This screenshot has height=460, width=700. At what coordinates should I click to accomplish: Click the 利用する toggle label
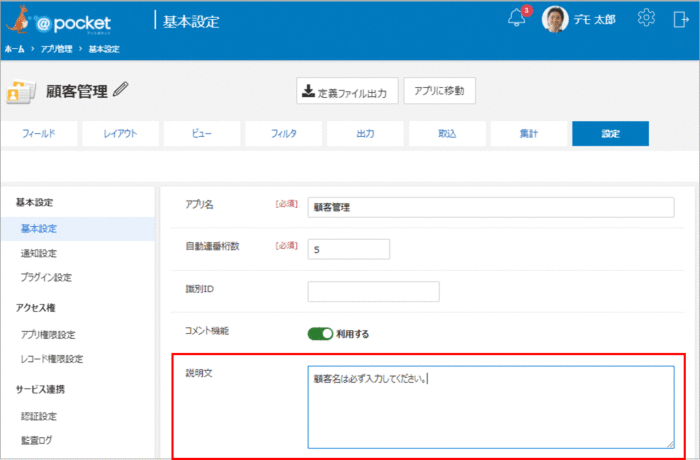tap(353, 334)
